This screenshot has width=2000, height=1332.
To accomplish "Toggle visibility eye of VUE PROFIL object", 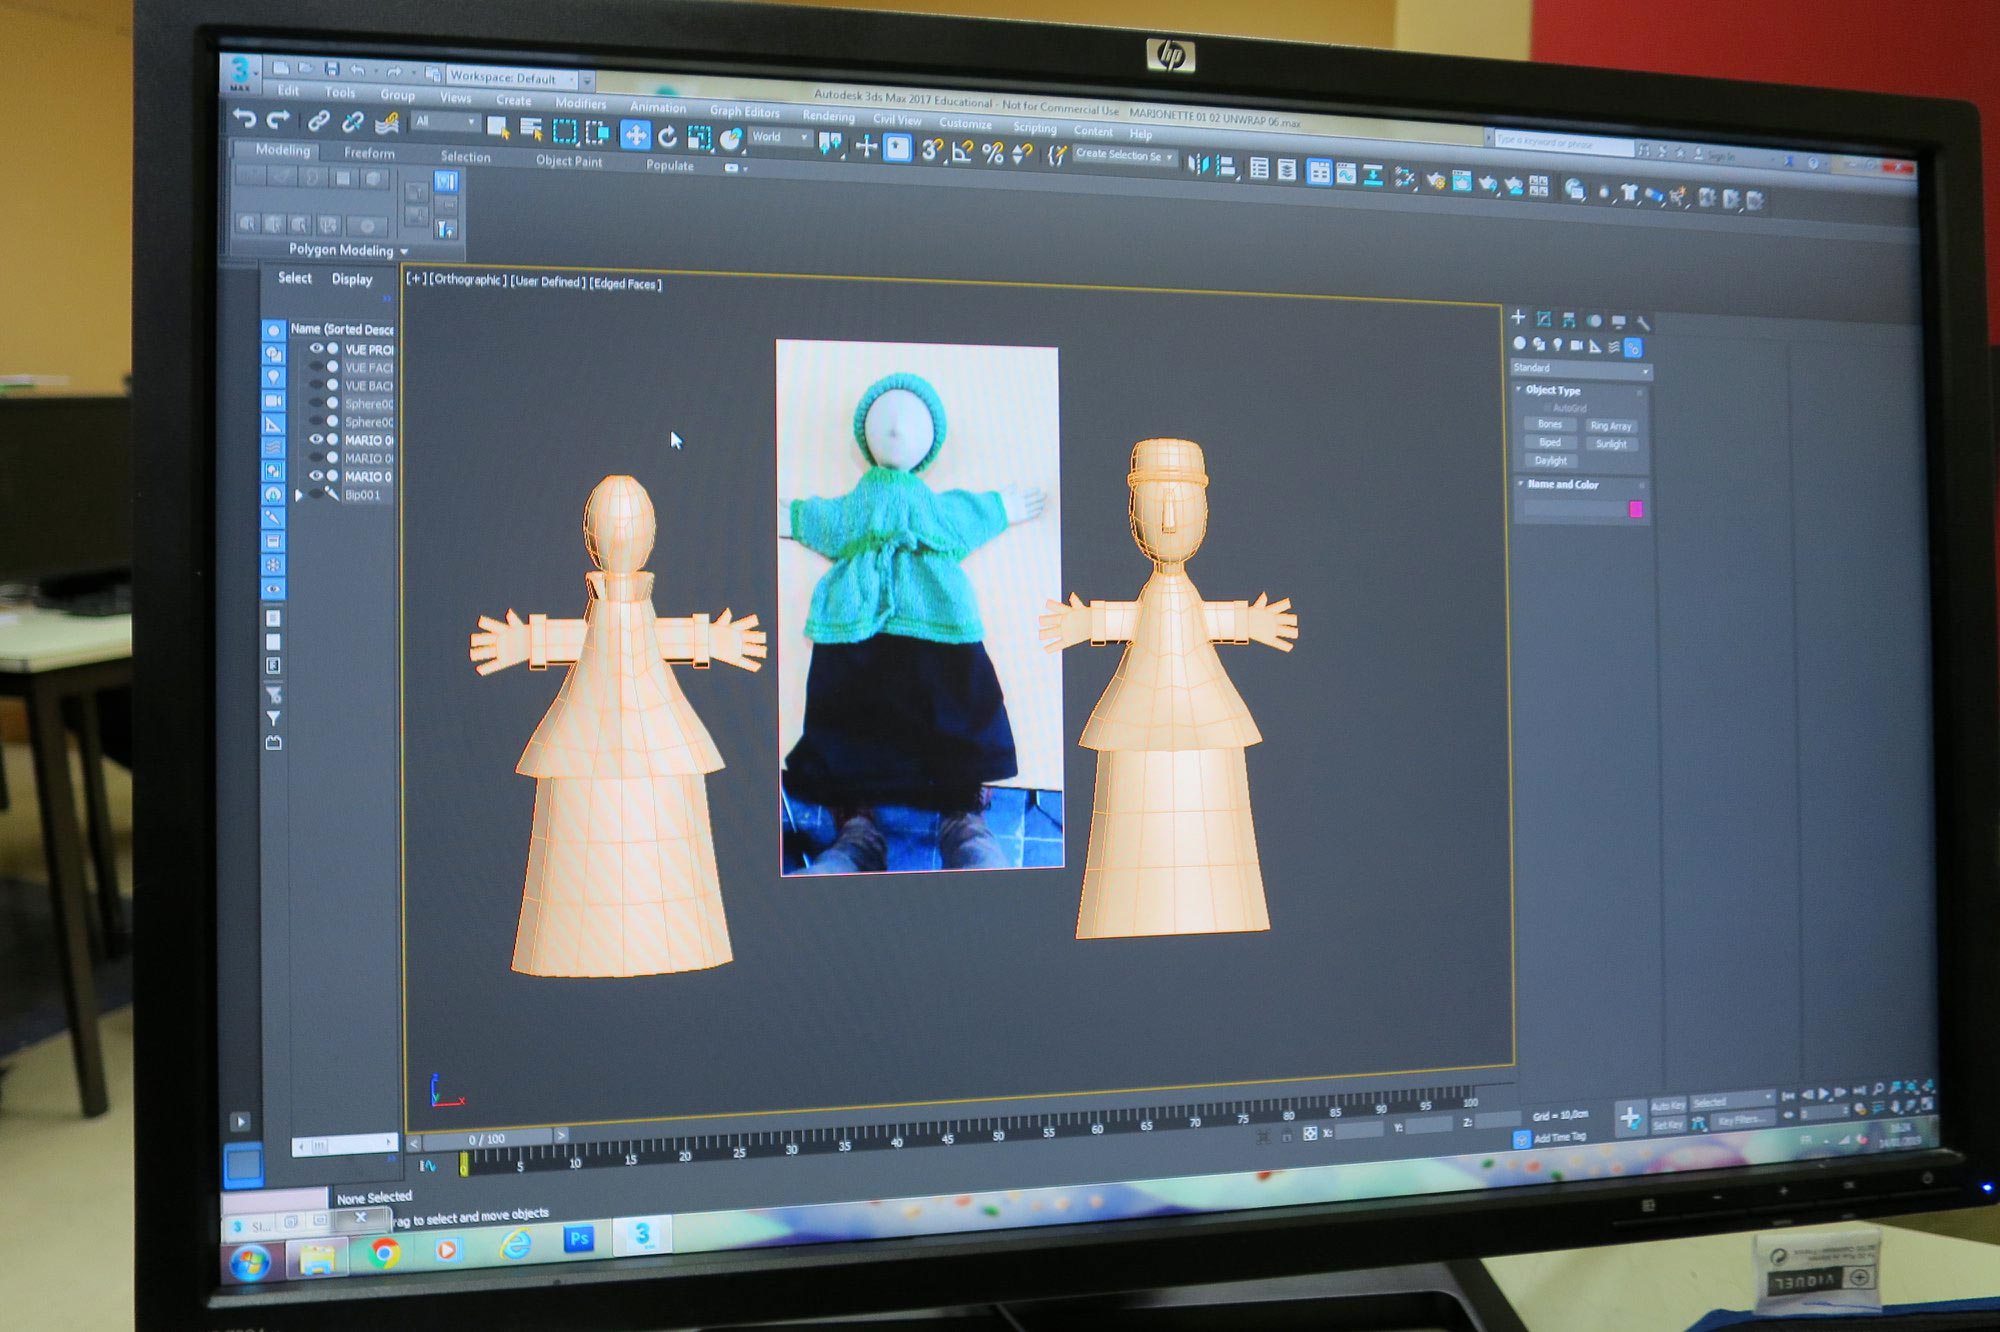I will [316, 349].
